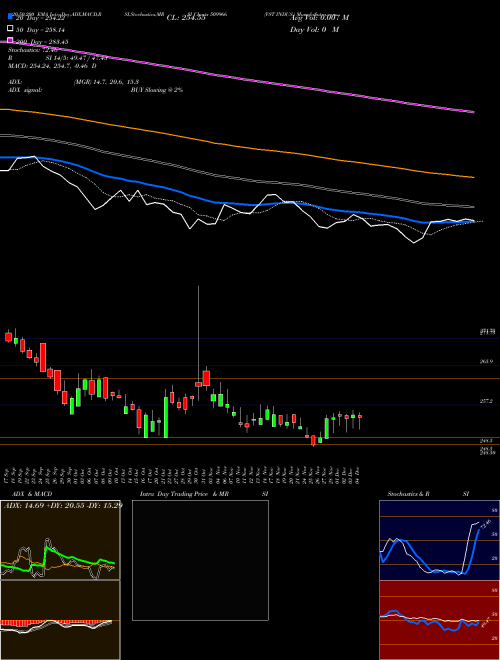Viewport: 500px width, 660px height.
Task: Click the '(MGR) 14.7, 20.6, 15.3' ADX values
Action: [106, 82]
